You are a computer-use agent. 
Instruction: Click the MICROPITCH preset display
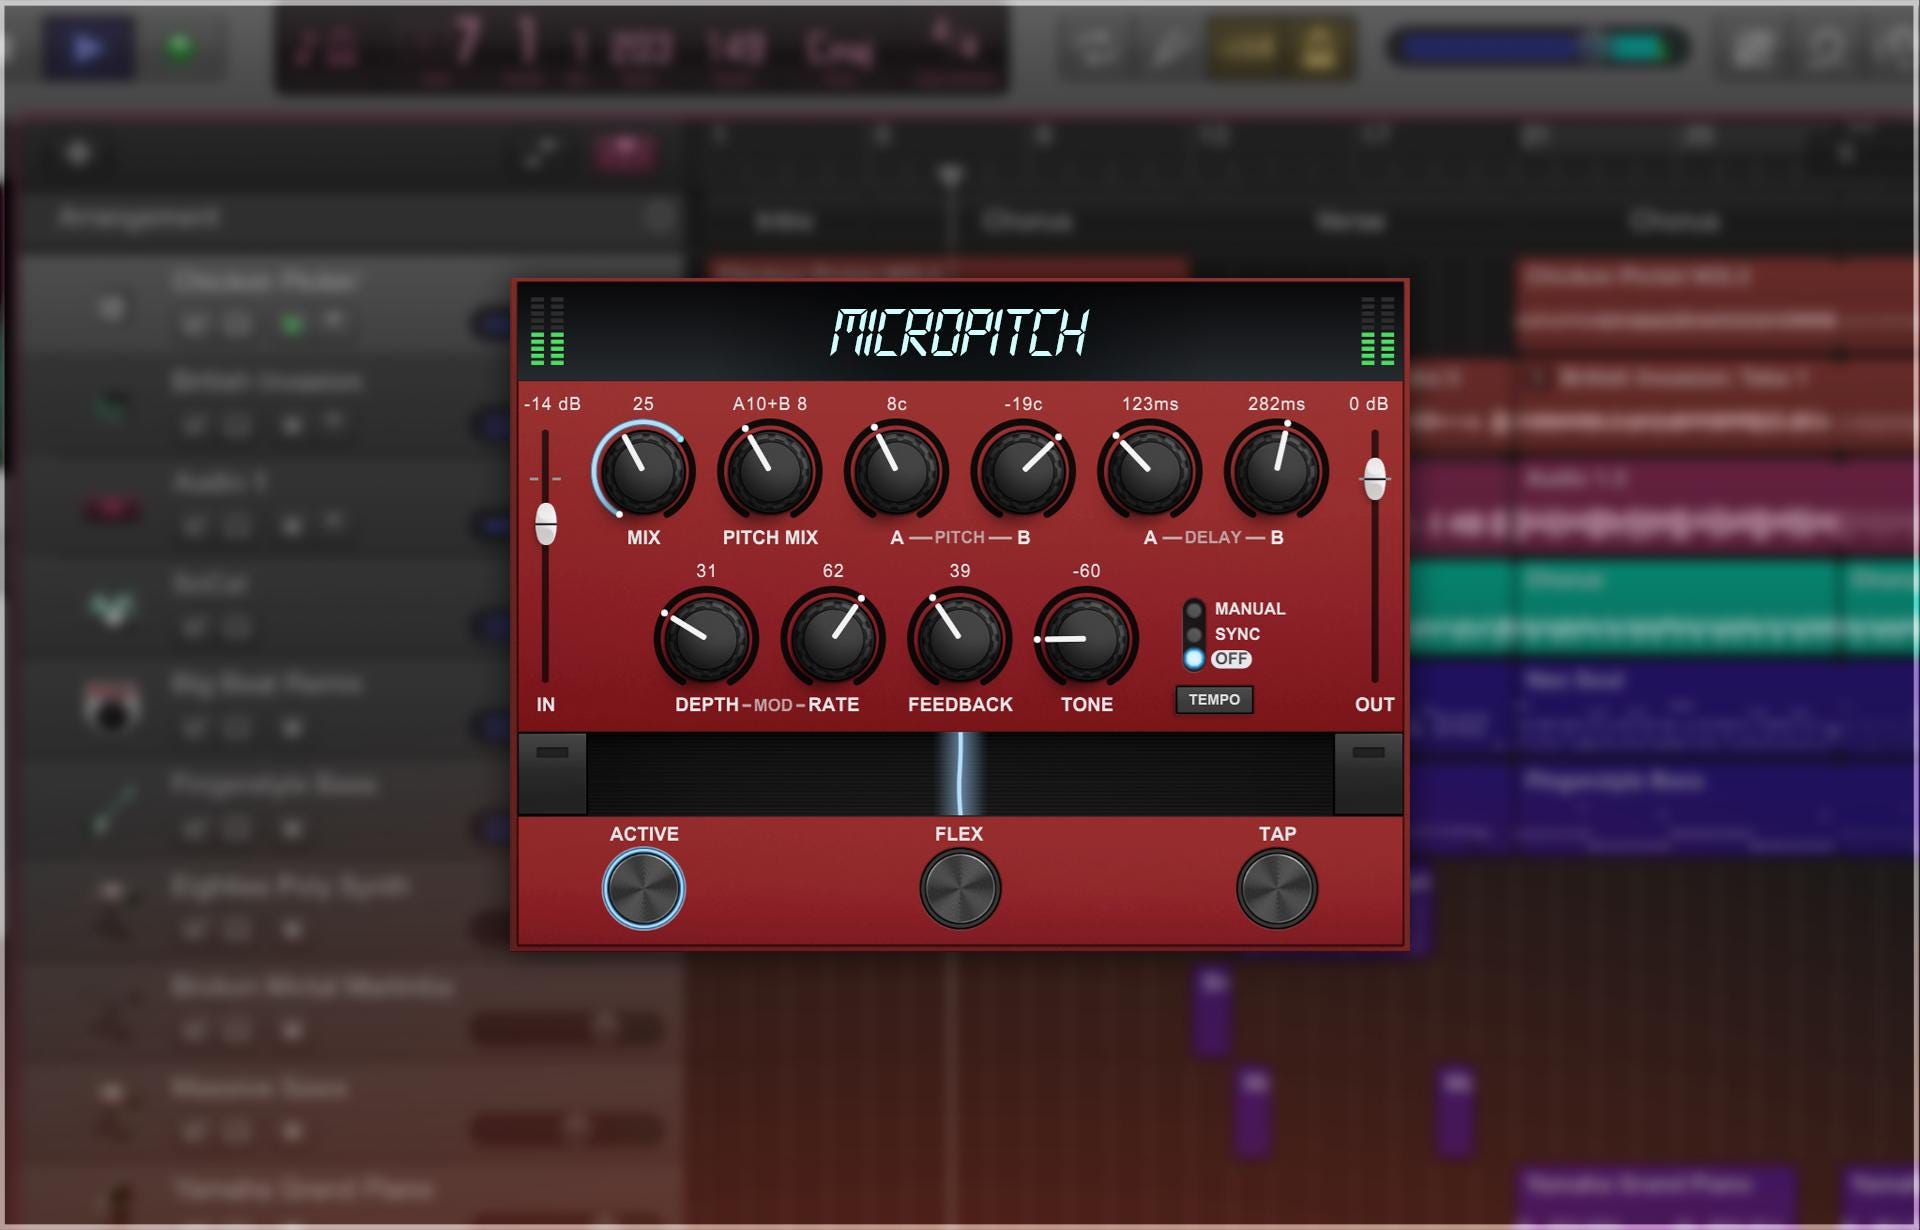tap(960, 333)
